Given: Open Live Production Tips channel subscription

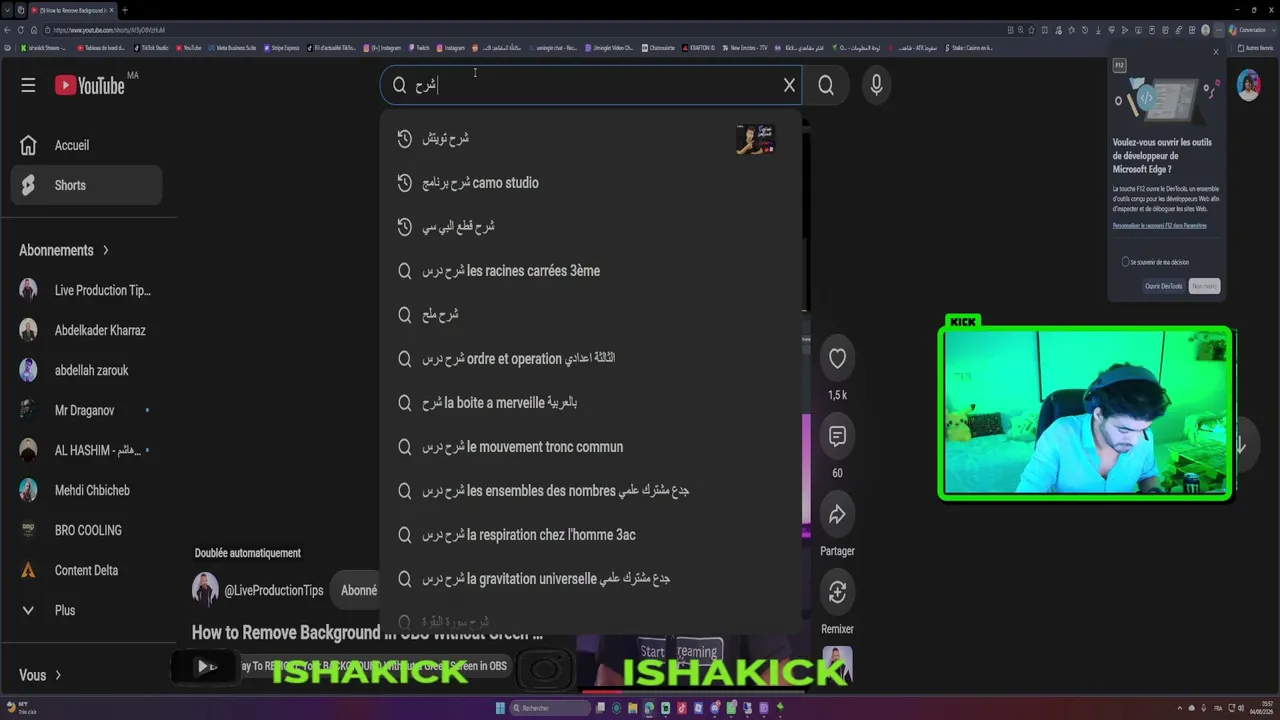Looking at the screenshot, I should pyautogui.click(x=86, y=290).
